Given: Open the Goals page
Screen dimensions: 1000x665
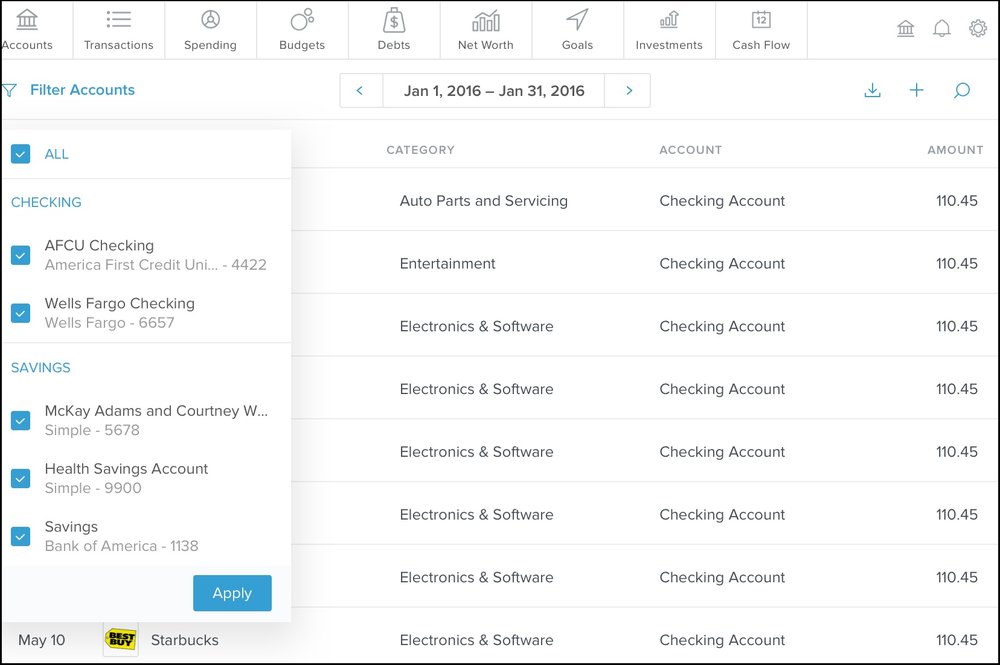Looking at the screenshot, I should click(577, 30).
